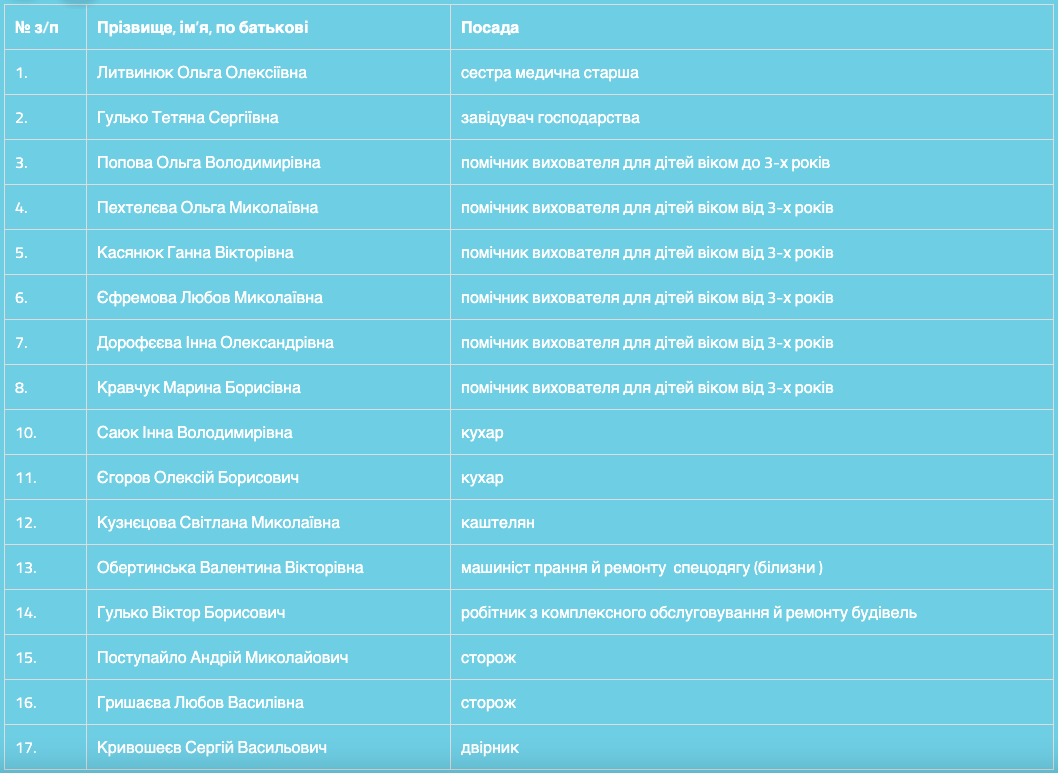Click the 'Прізвище, ім'я, по батькові' column header
The image size is (1058, 773).
click(x=202, y=27)
